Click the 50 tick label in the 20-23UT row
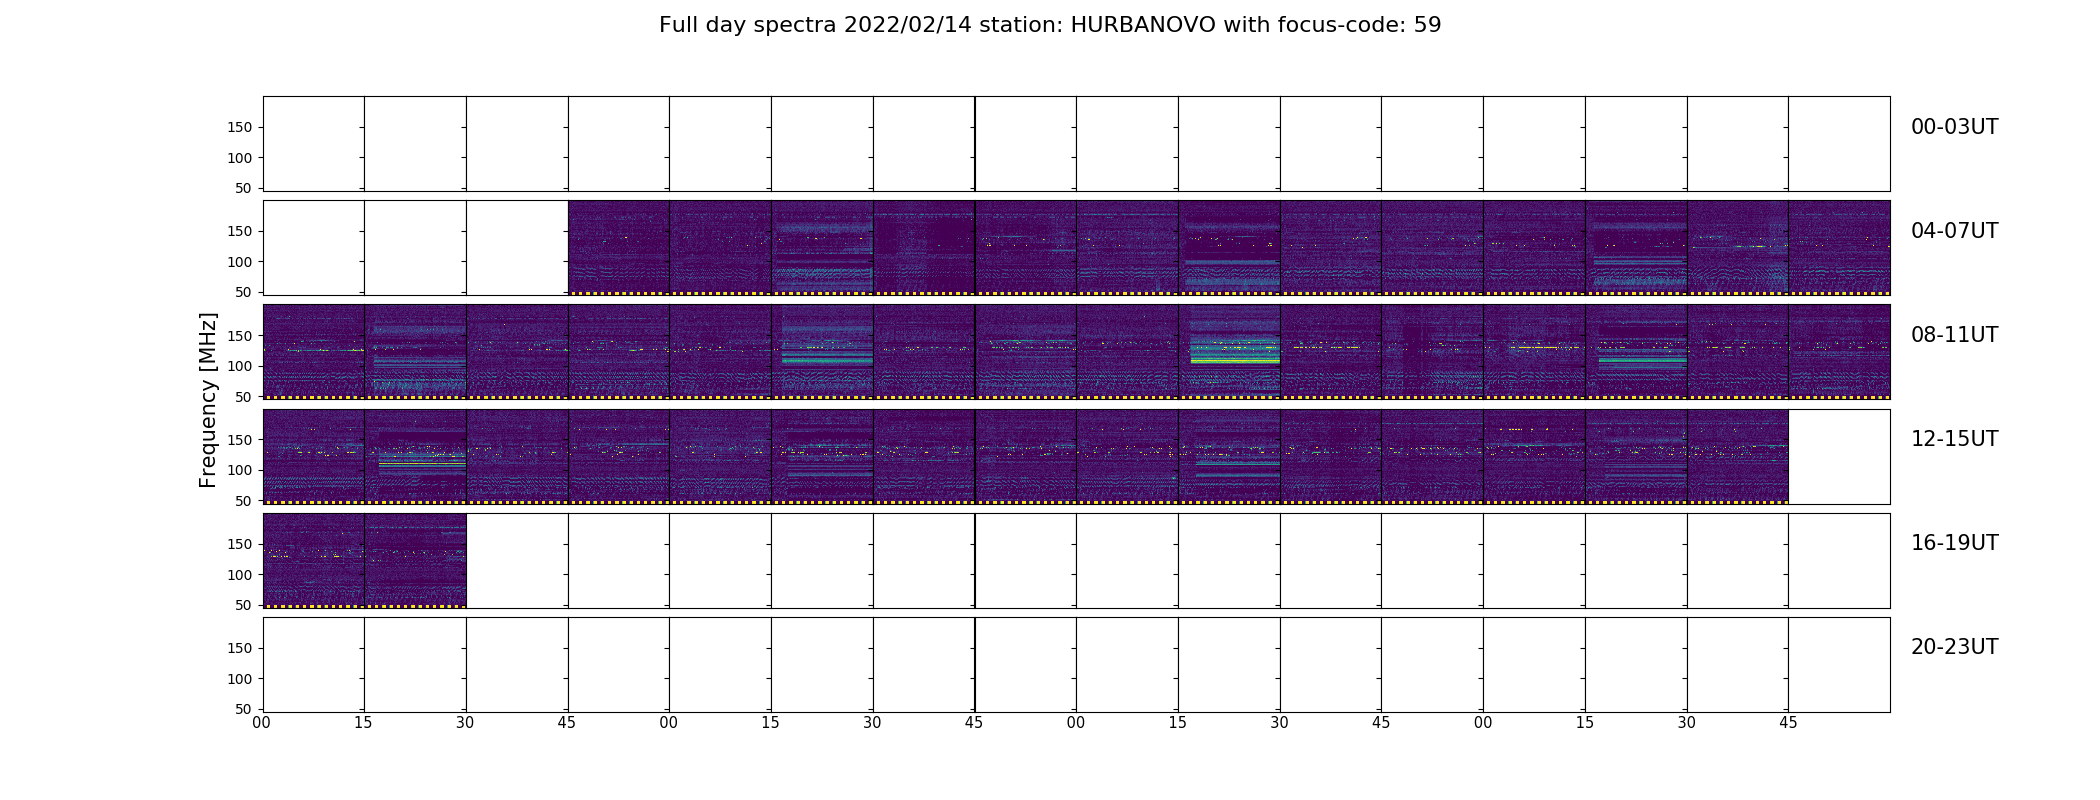 tap(244, 709)
